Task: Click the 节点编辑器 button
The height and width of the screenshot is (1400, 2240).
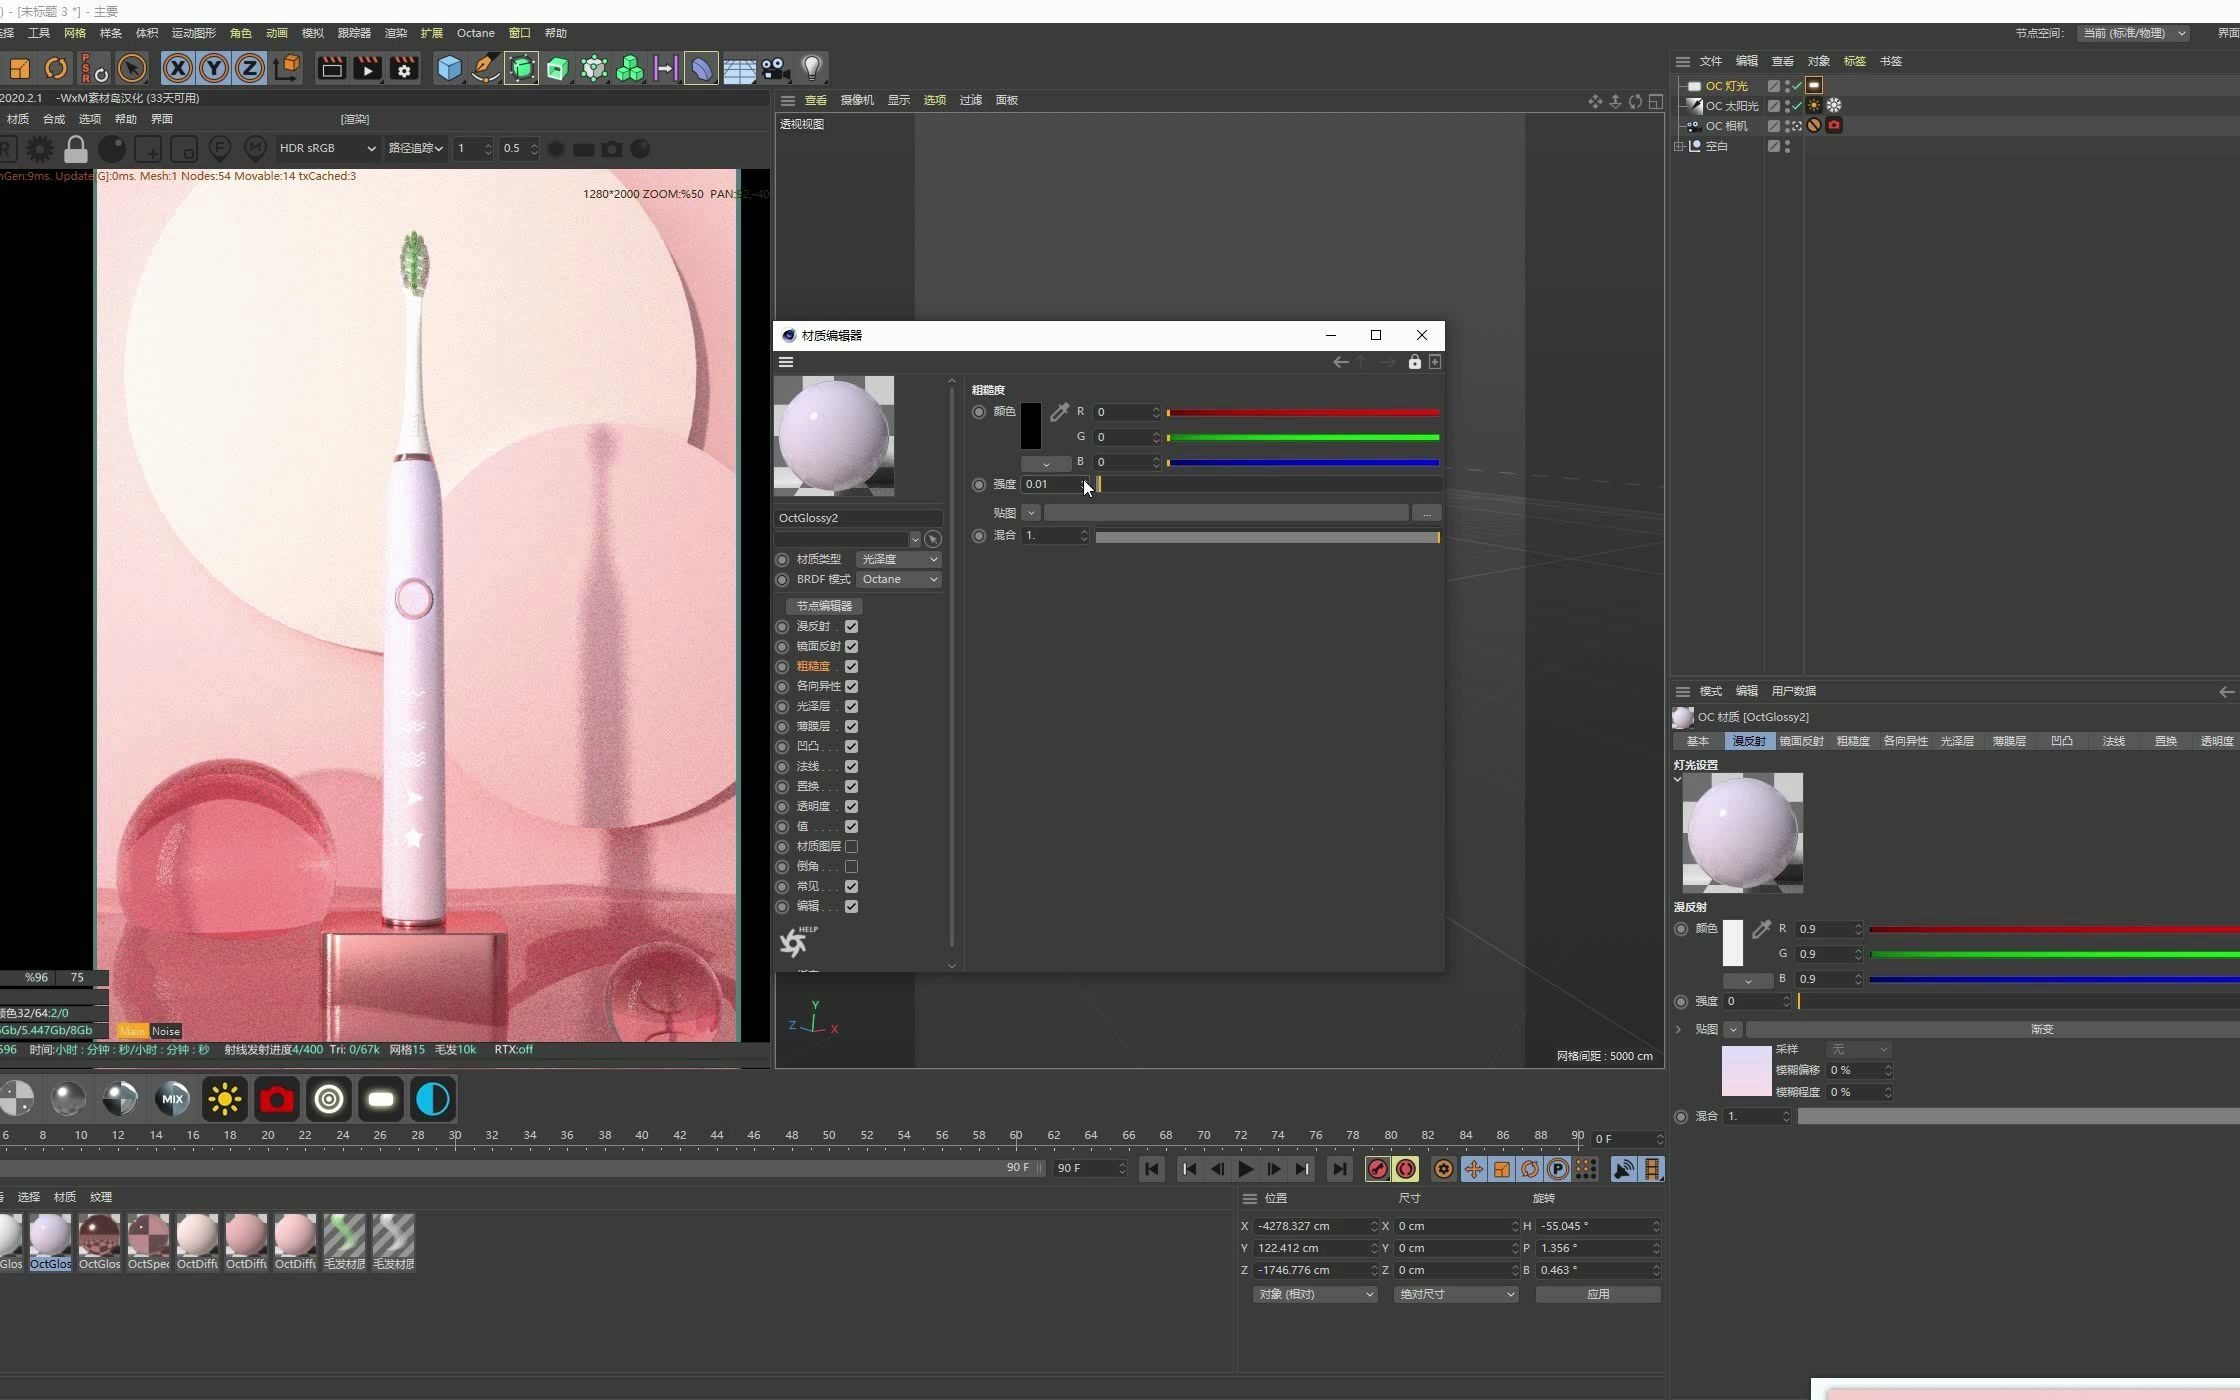Action: pos(824,605)
